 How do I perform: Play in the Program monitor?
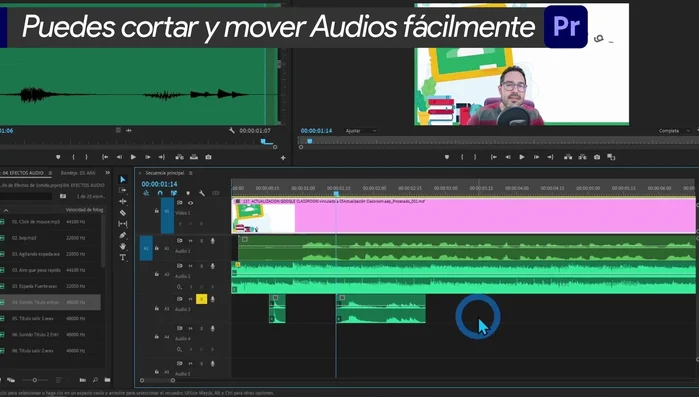tap(522, 157)
